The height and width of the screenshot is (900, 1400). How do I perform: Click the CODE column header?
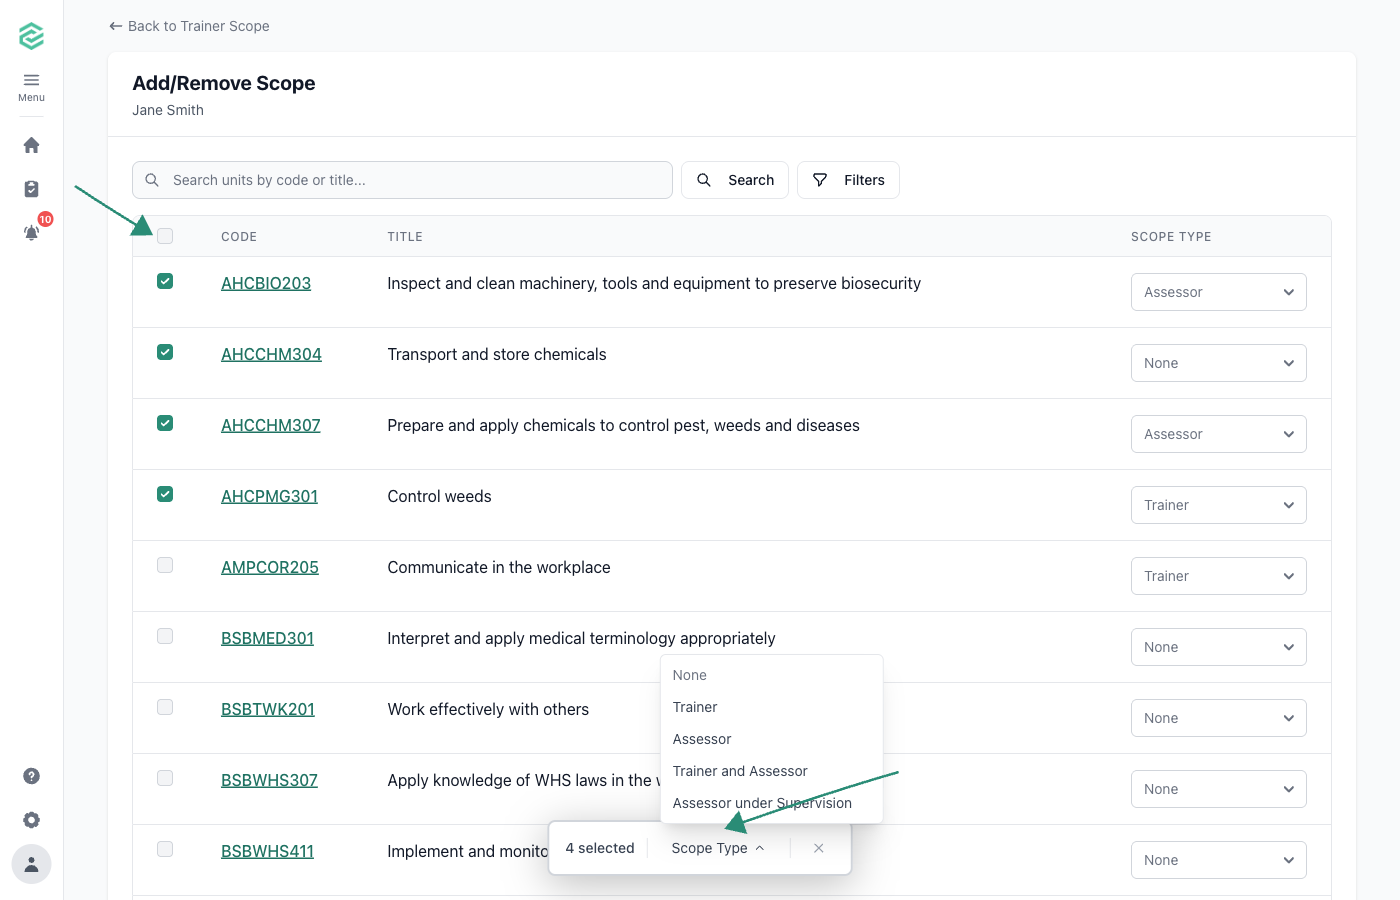[239, 237]
